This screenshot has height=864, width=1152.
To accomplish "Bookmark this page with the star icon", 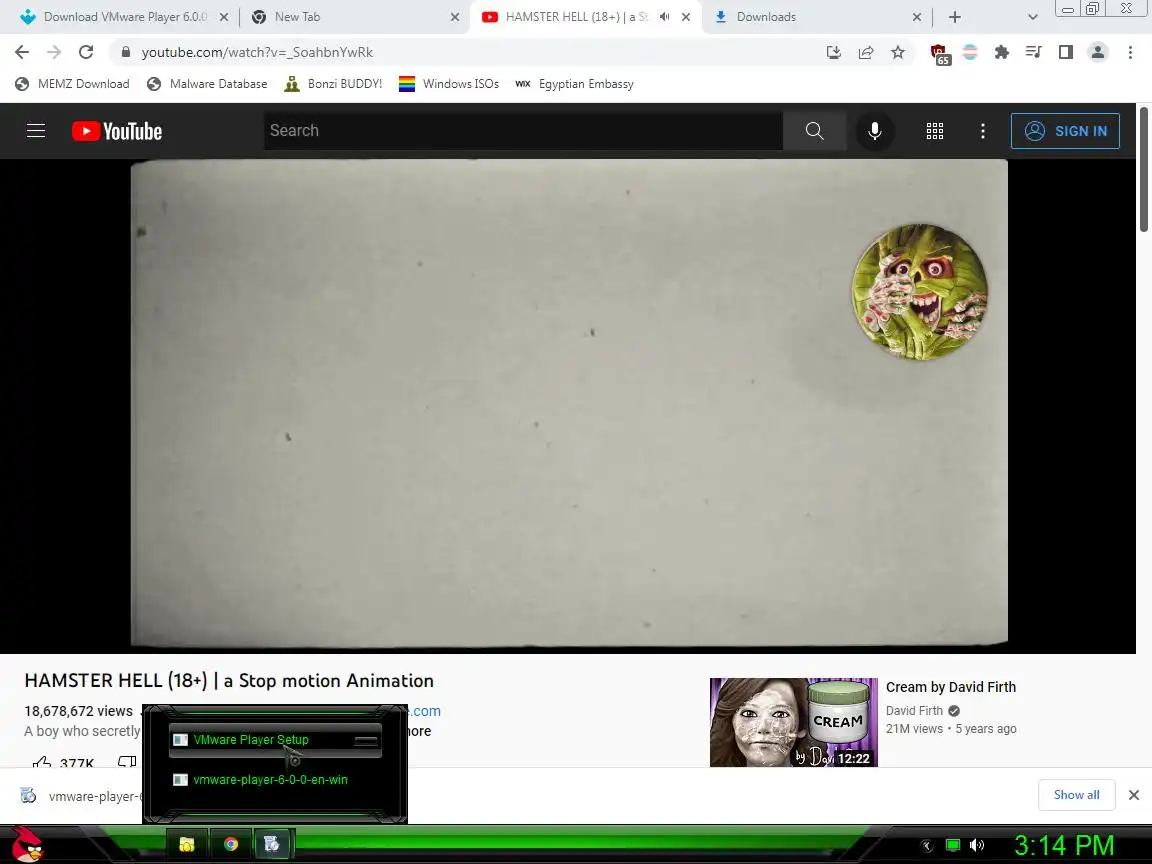I will click(x=898, y=52).
